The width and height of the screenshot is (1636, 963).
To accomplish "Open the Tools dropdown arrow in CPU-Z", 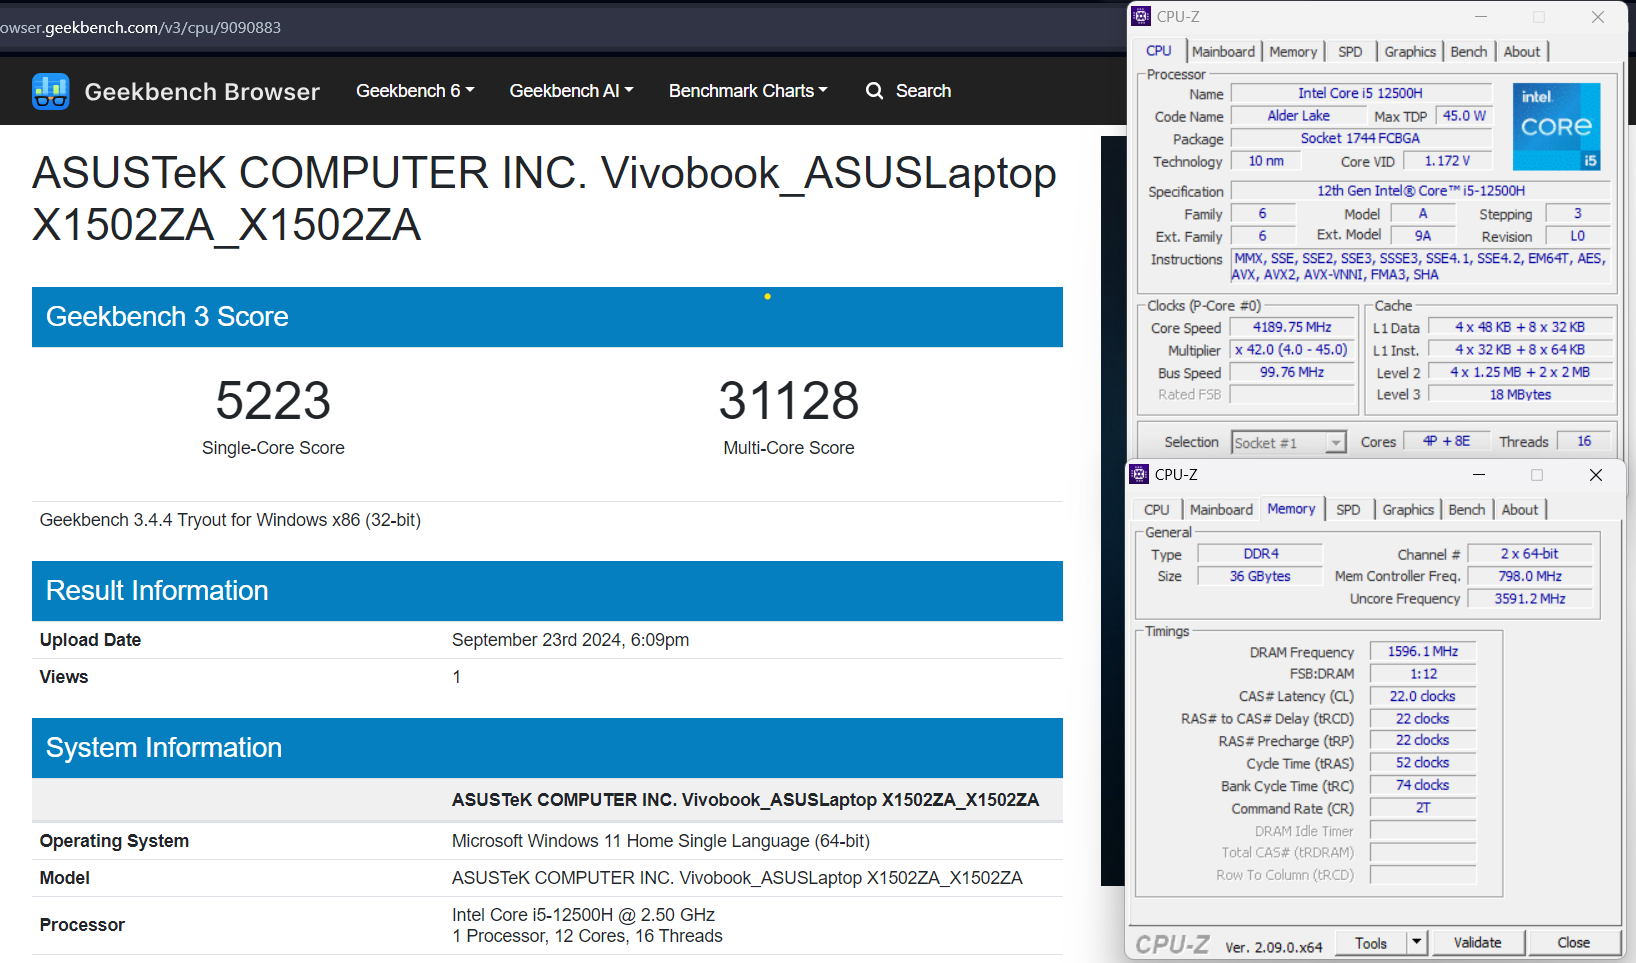I will point(1416,942).
